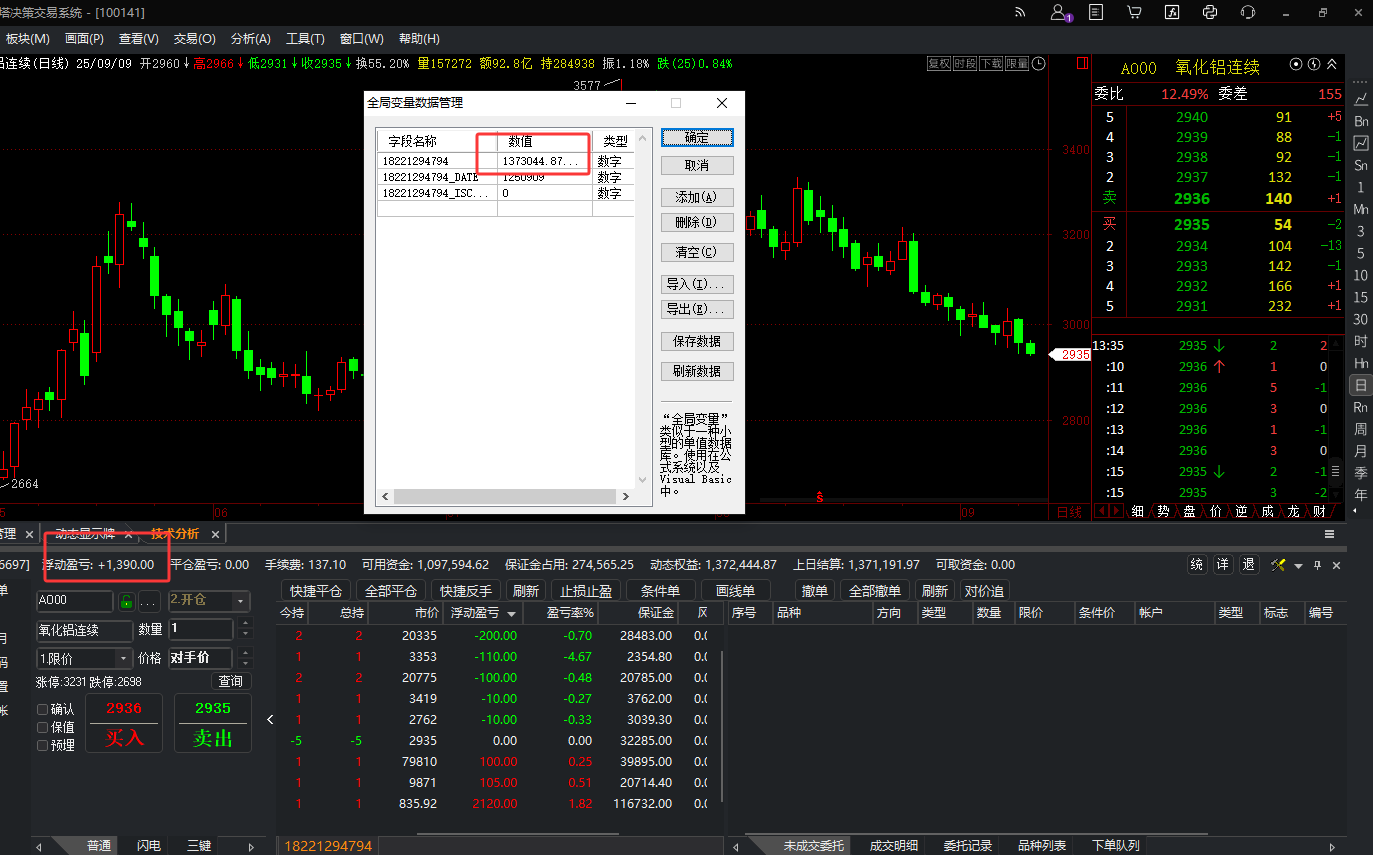1373x855 pixels.
Task: Click the 统 statistics button
Action: tap(1197, 565)
